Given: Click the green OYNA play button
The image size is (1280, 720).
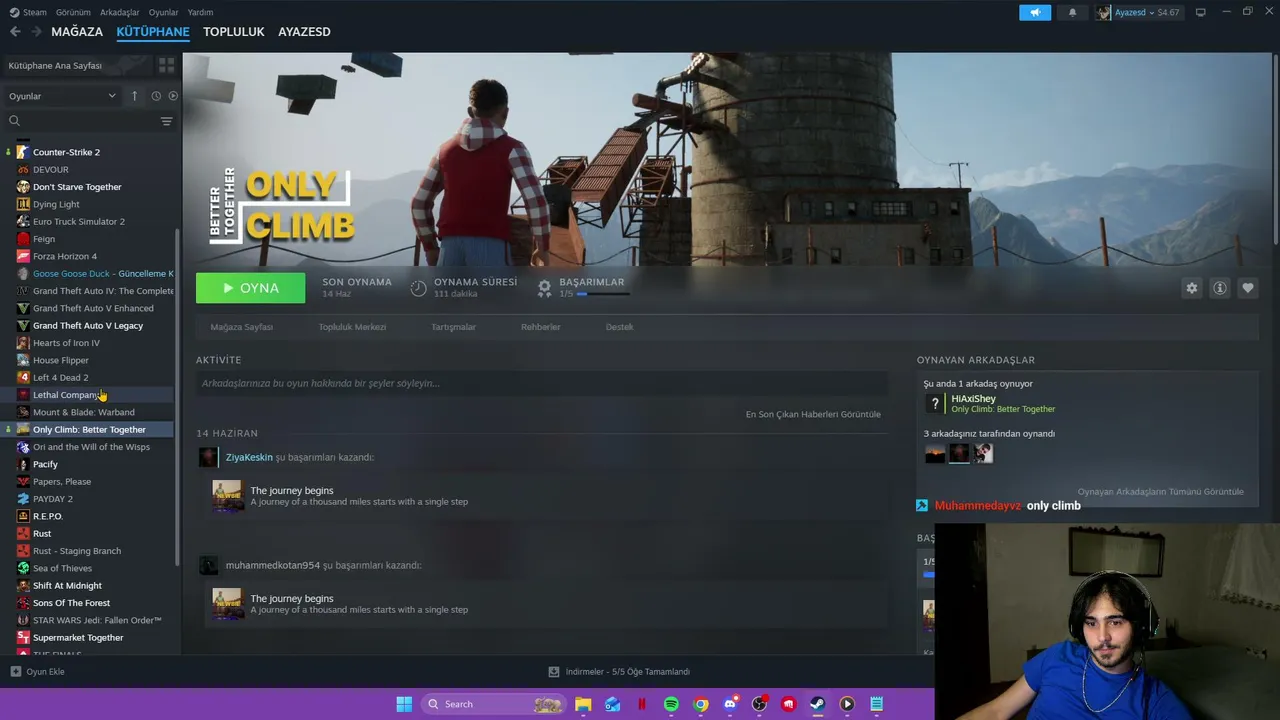Looking at the screenshot, I should click(251, 288).
